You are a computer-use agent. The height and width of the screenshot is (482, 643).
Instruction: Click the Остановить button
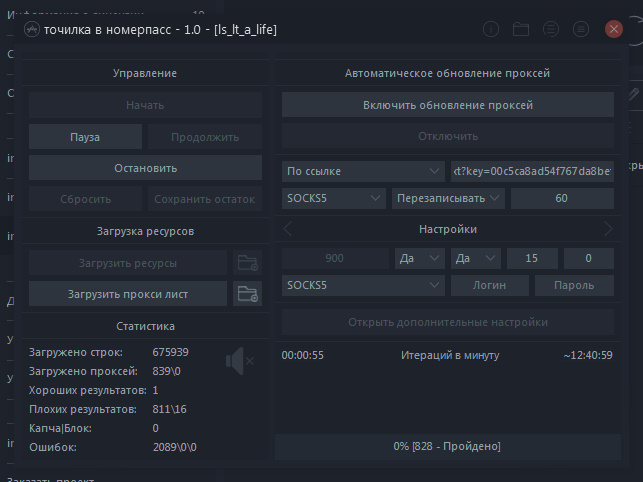145,168
